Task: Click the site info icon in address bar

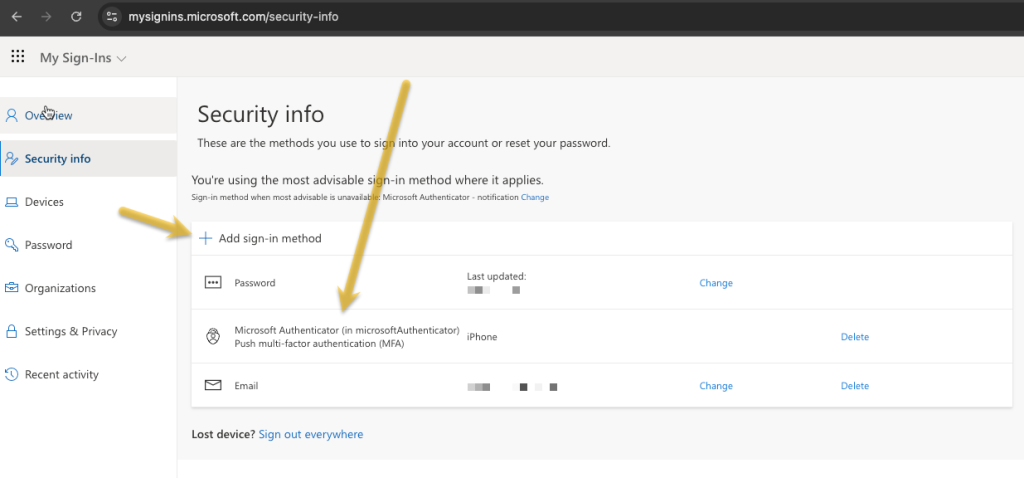Action: pos(112,16)
